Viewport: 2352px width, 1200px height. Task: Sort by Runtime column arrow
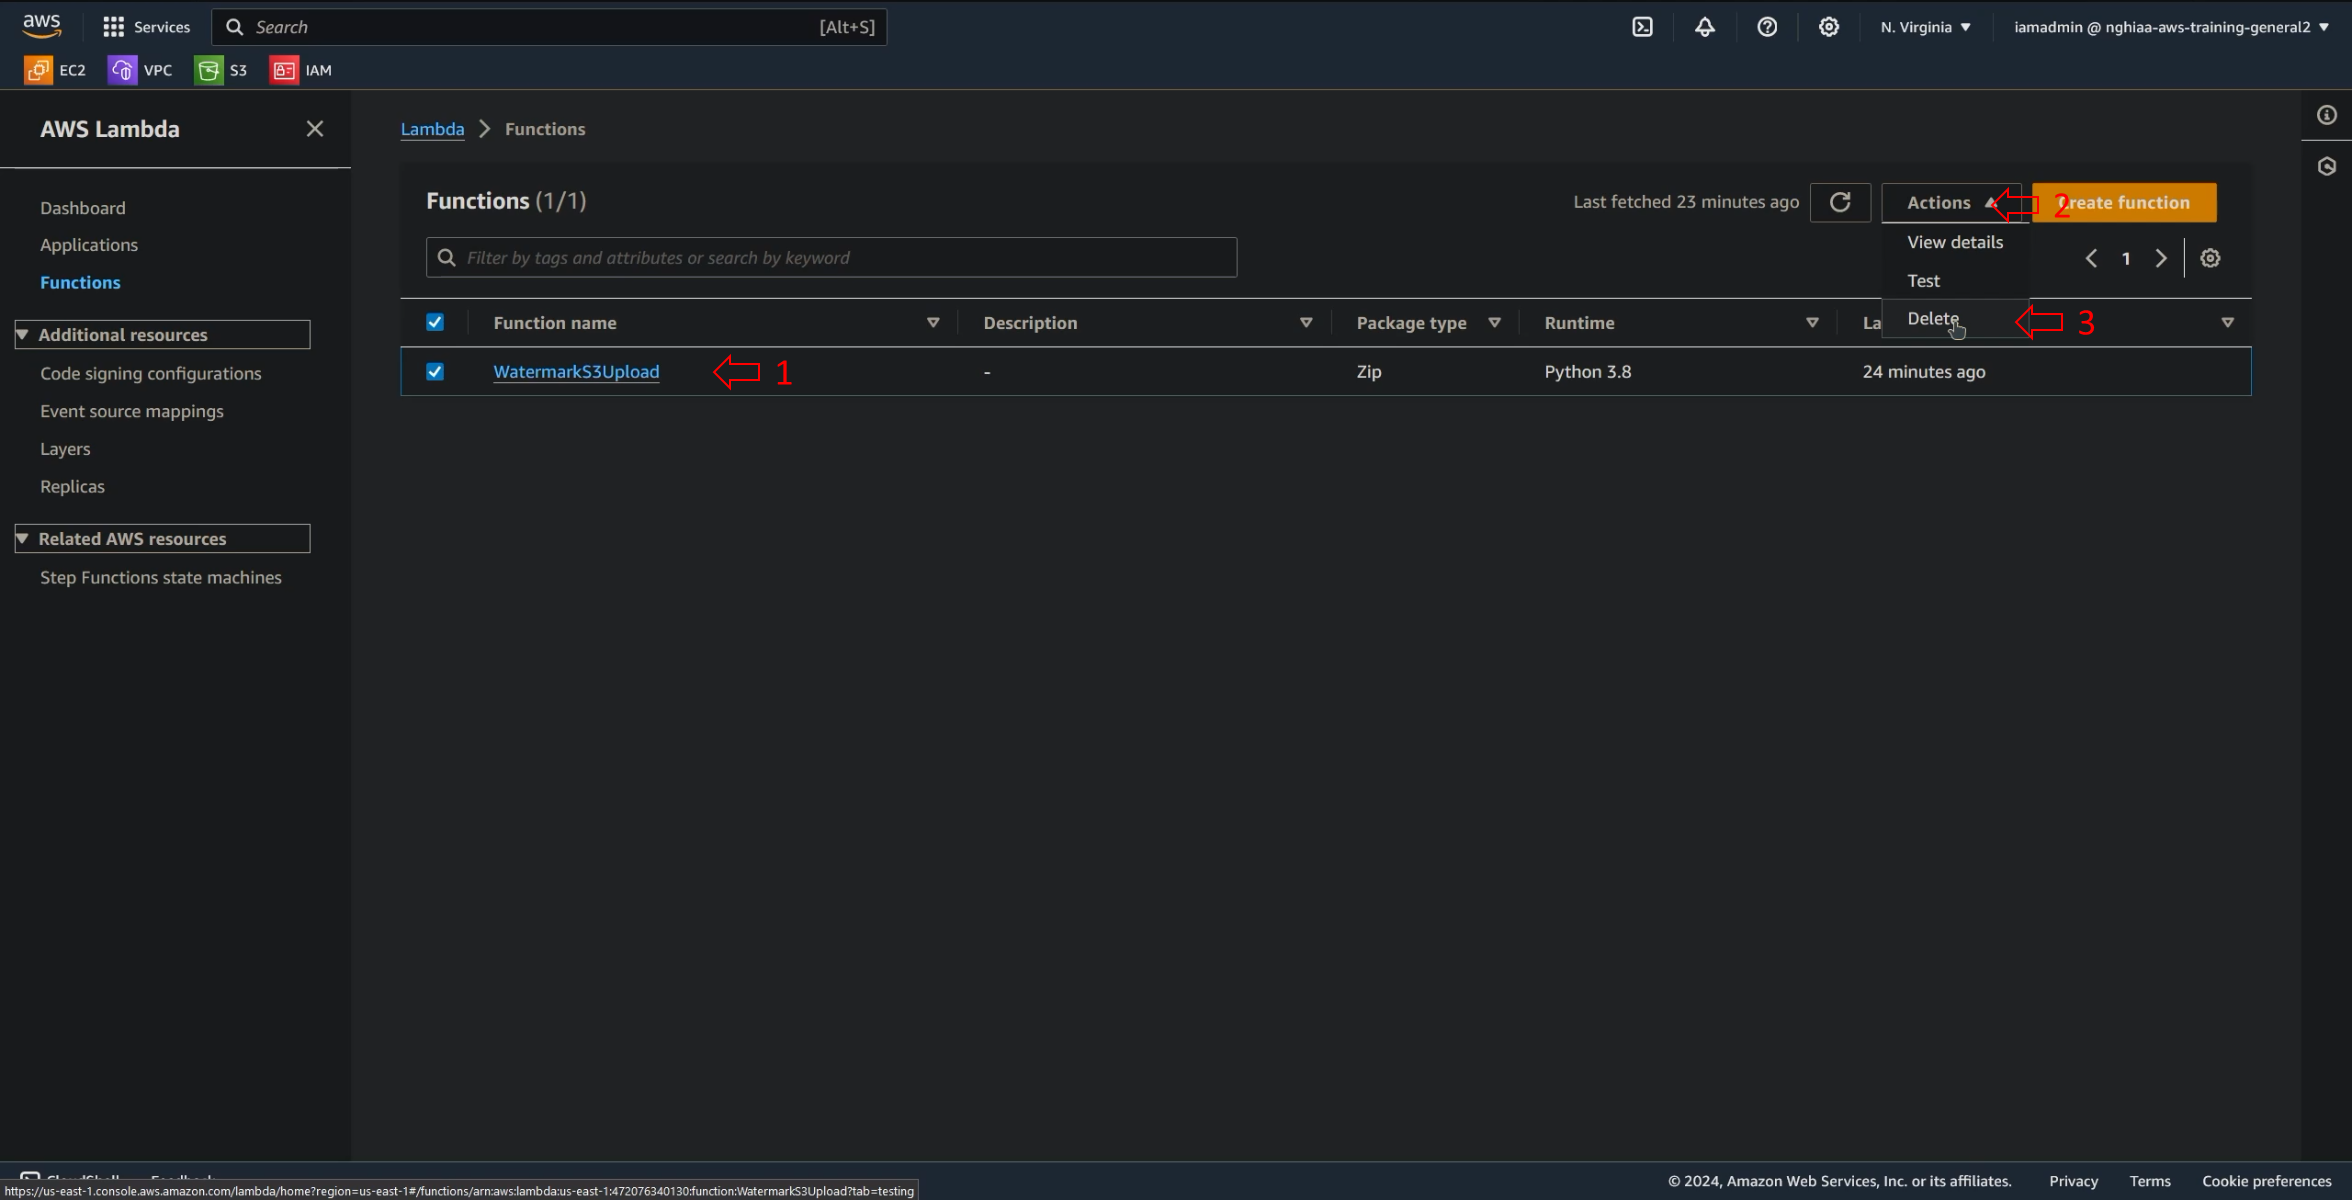click(1812, 323)
